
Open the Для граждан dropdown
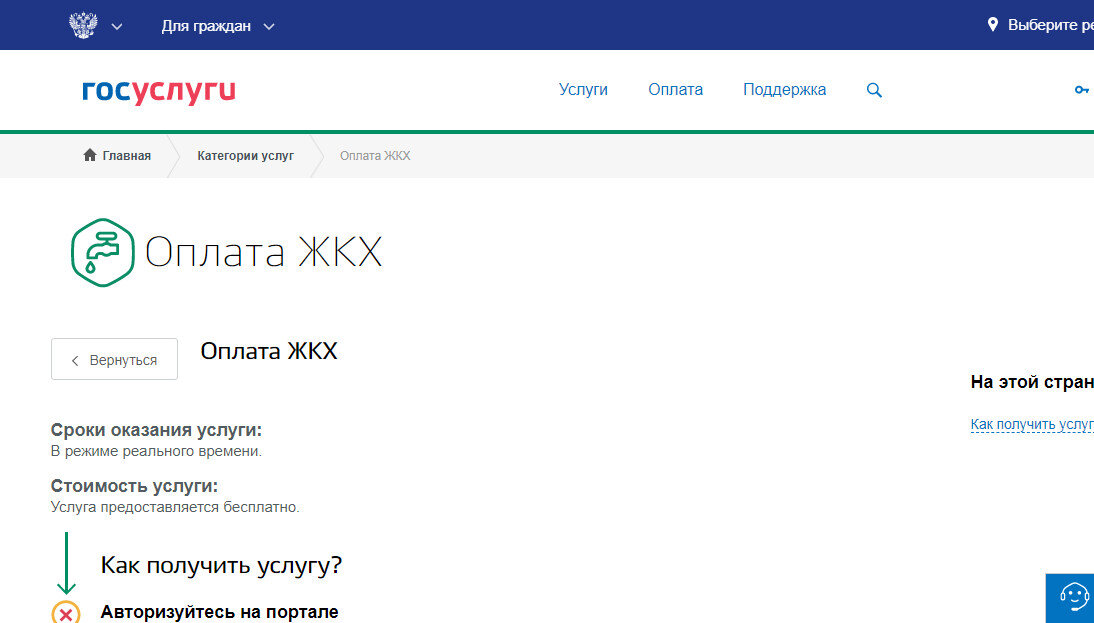point(218,27)
